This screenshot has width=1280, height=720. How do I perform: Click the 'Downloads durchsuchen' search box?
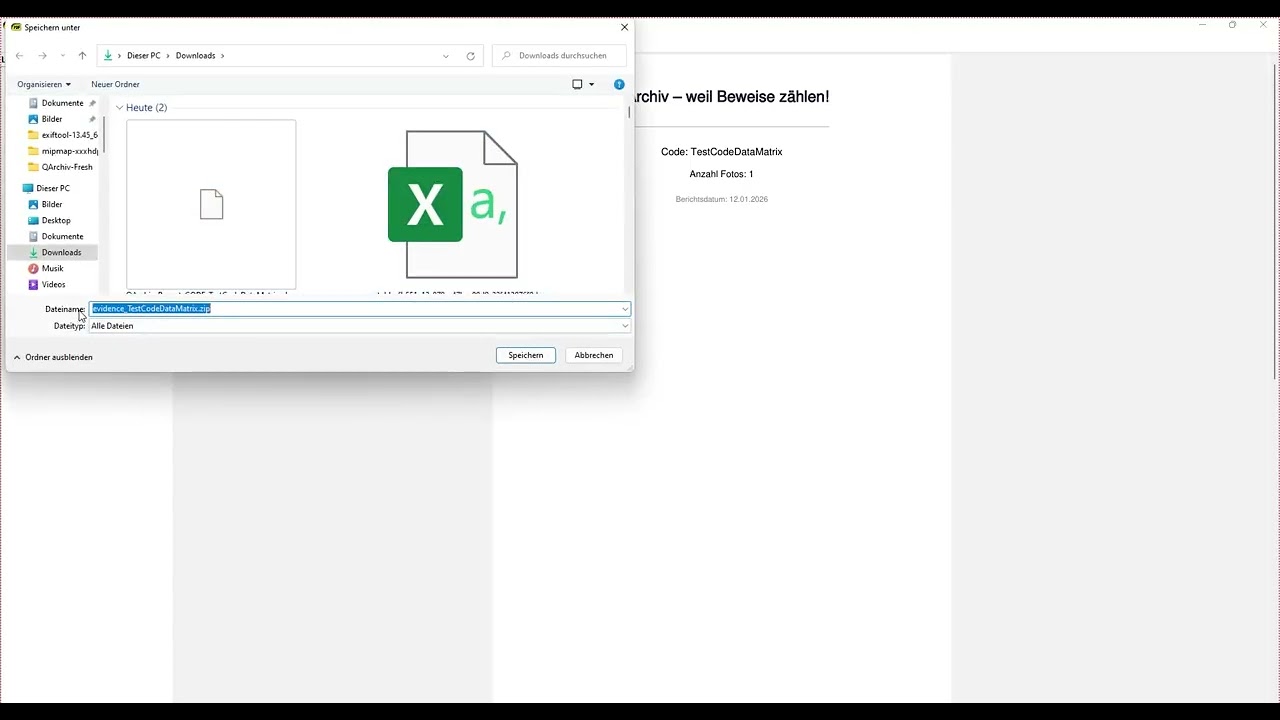pyautogui.click(x=560, y=56)
